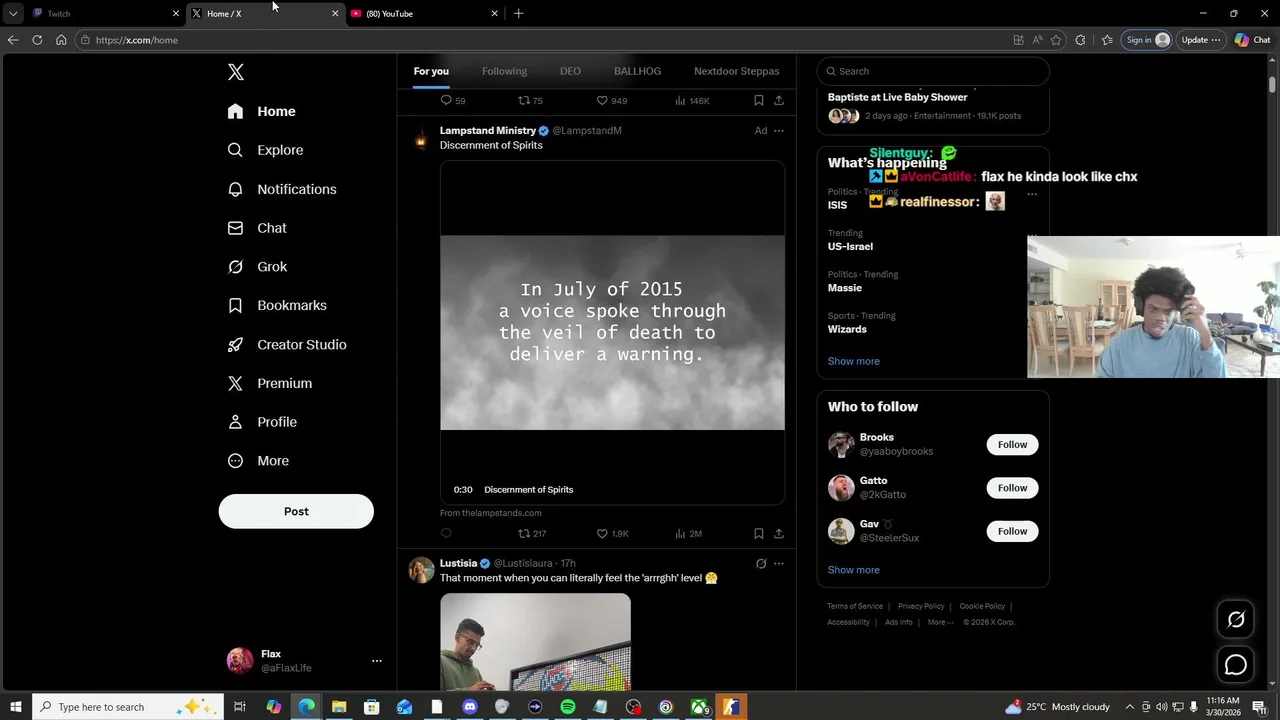Click the browser address bar
Image resolution: width=1280 pixels, height=720 pixels.
[540, 40]
